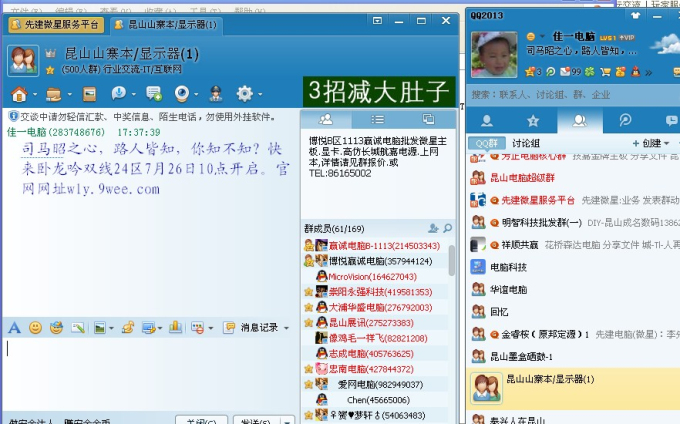Open the group vote chart icon
The height and width of the screenshot is (424, 680).
175,327
